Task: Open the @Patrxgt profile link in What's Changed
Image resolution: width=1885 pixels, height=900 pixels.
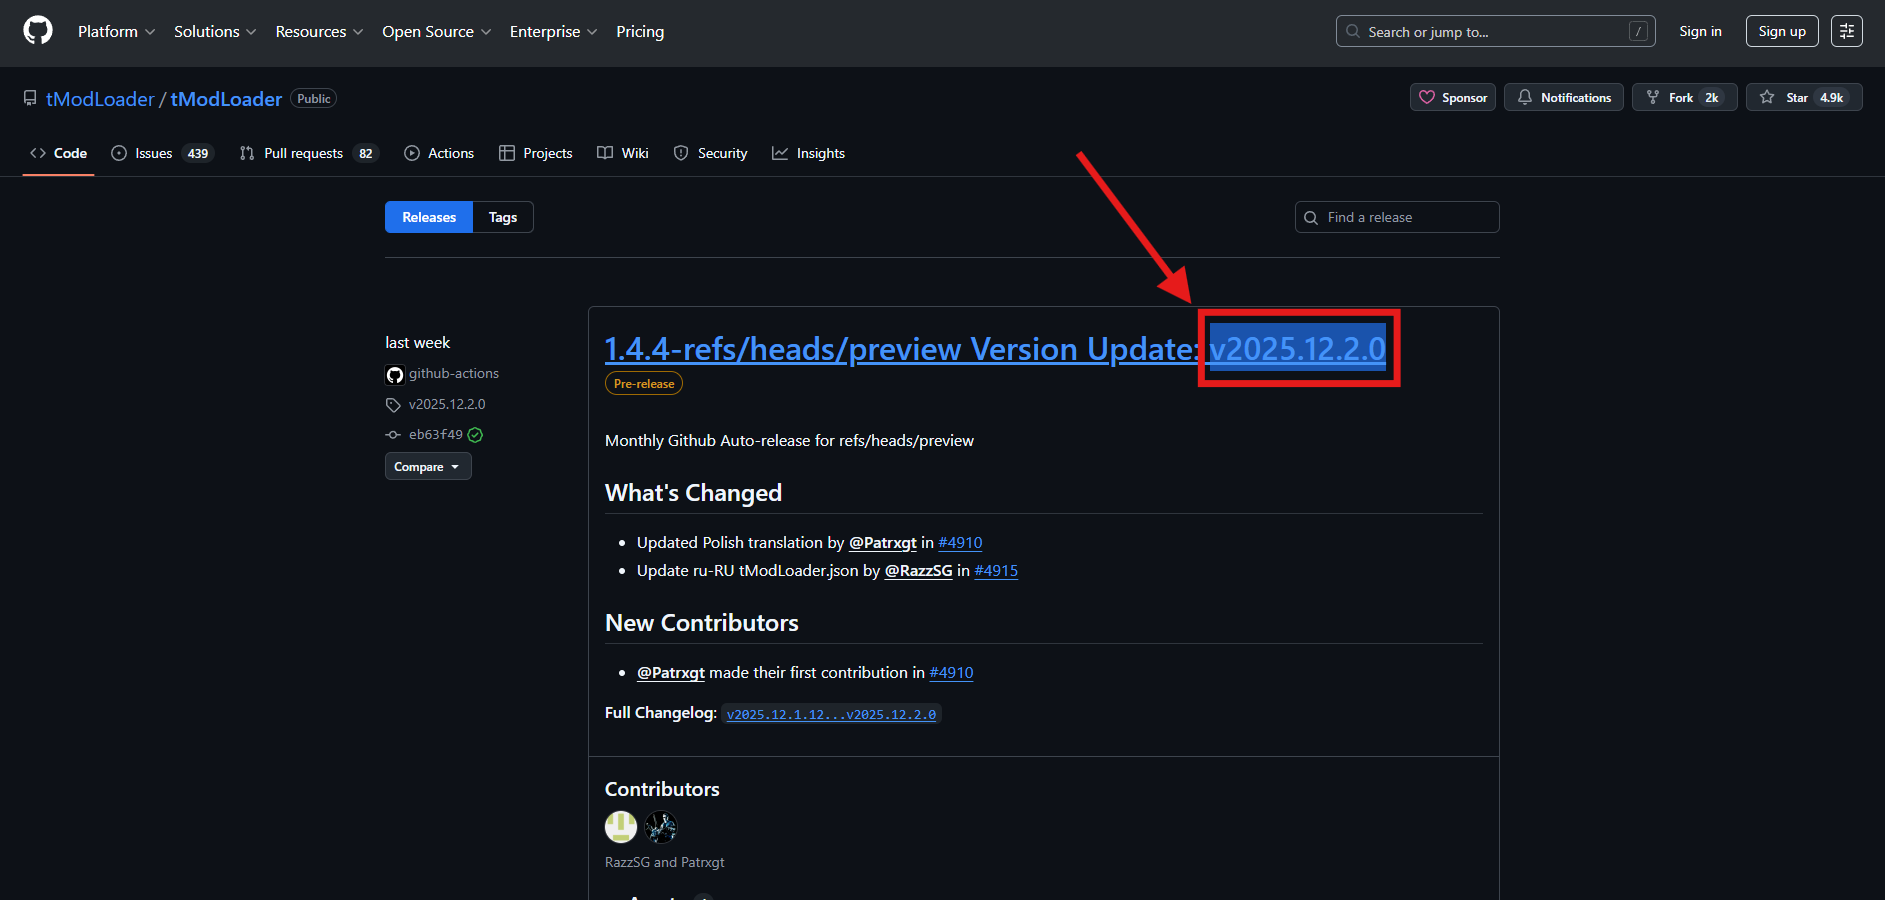Action: pos(883,543)
